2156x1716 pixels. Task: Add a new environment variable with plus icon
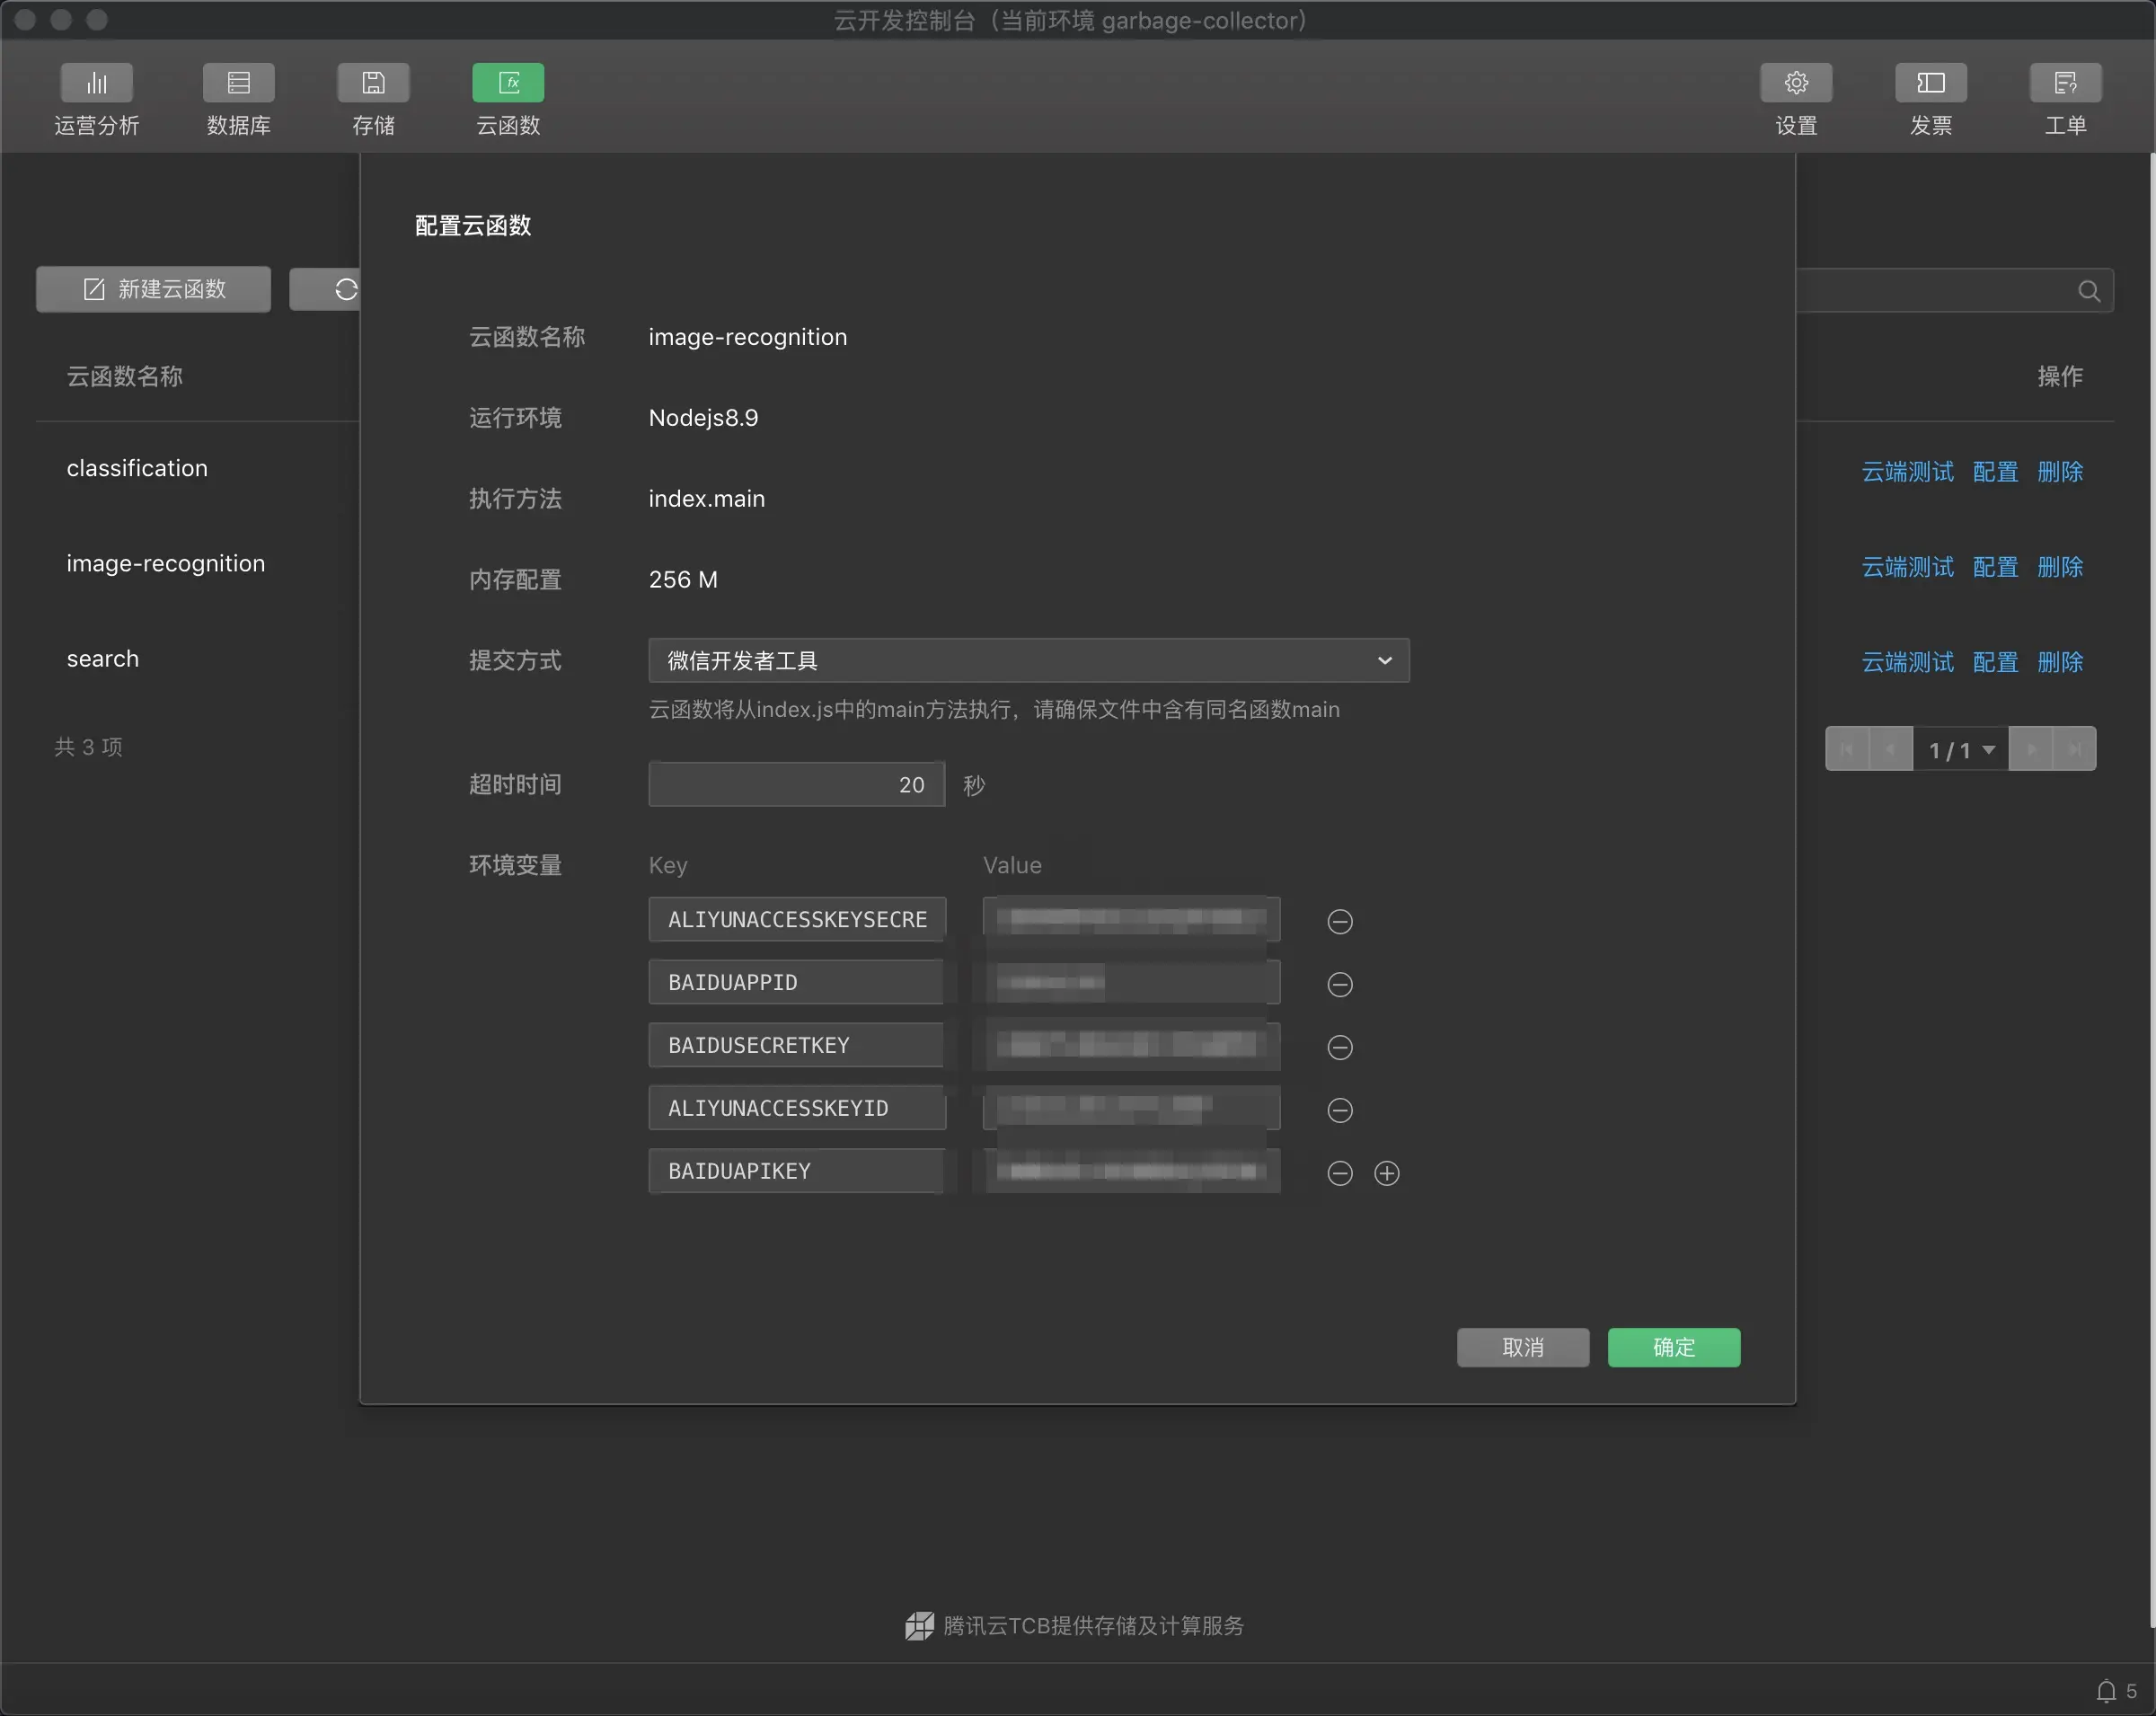coord(1387,1173)
